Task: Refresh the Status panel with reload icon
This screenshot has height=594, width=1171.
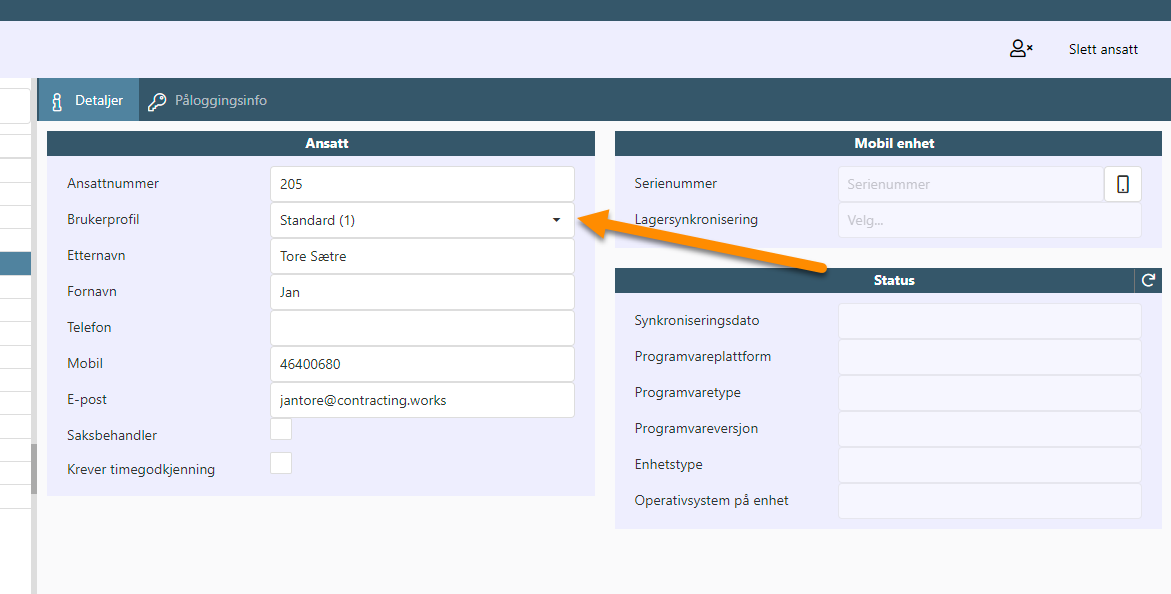Action: tap(1148, 280)
